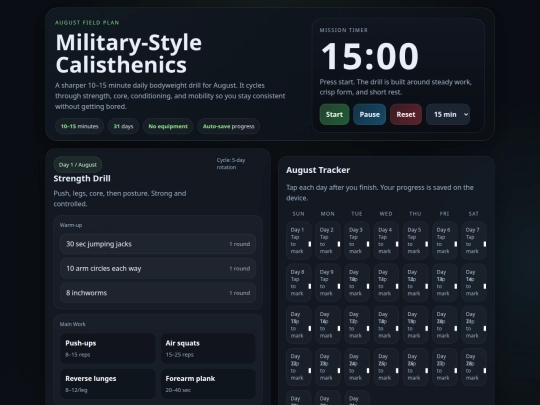
Task: Mark Day 7 on Saturday
Action: pyautogui.click(x=474, y=240)
